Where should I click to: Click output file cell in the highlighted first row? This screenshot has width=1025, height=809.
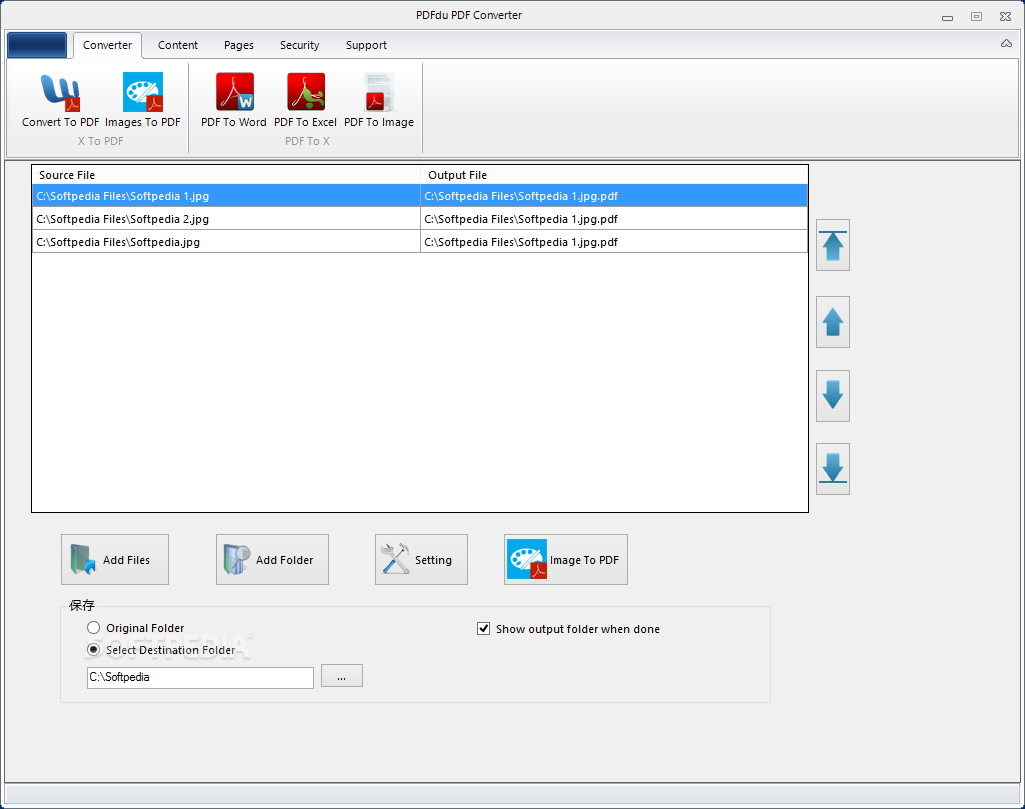pyautogui.click(x=614, y=195)
